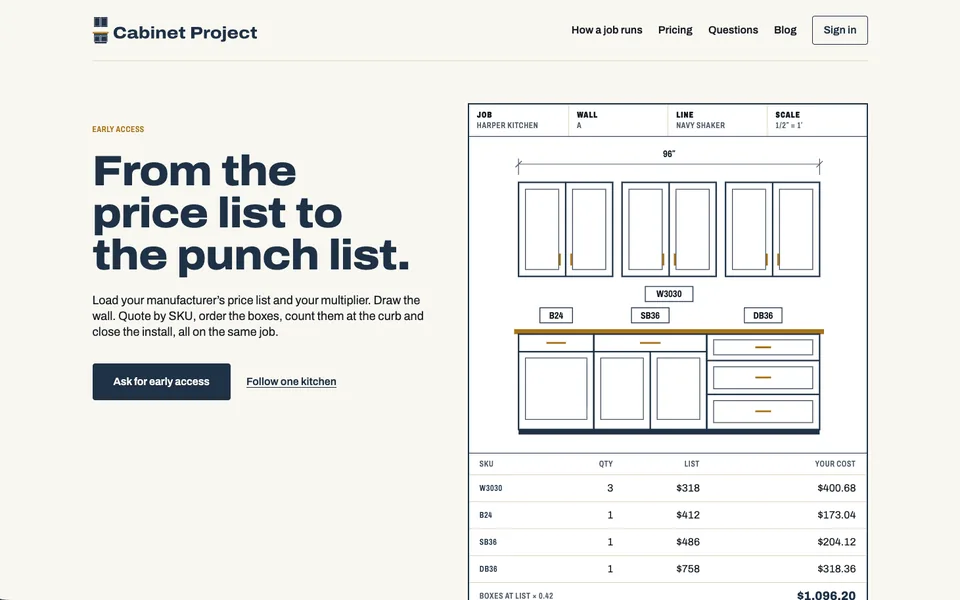Screen dimensions: 960x600
Task: Click the 96" dimension label
Action: pyautogui.click(x=669, y=154)
